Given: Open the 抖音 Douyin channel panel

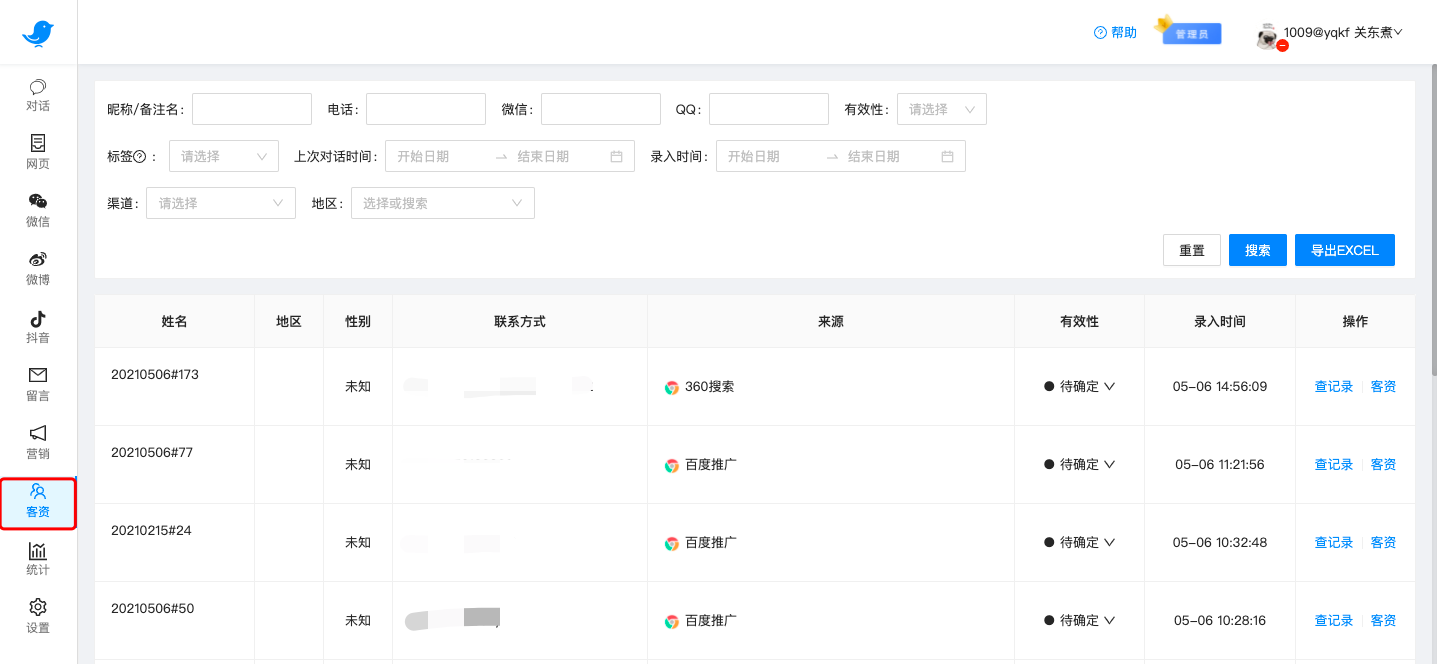Looking at the screenshot, I should (37, 327).
